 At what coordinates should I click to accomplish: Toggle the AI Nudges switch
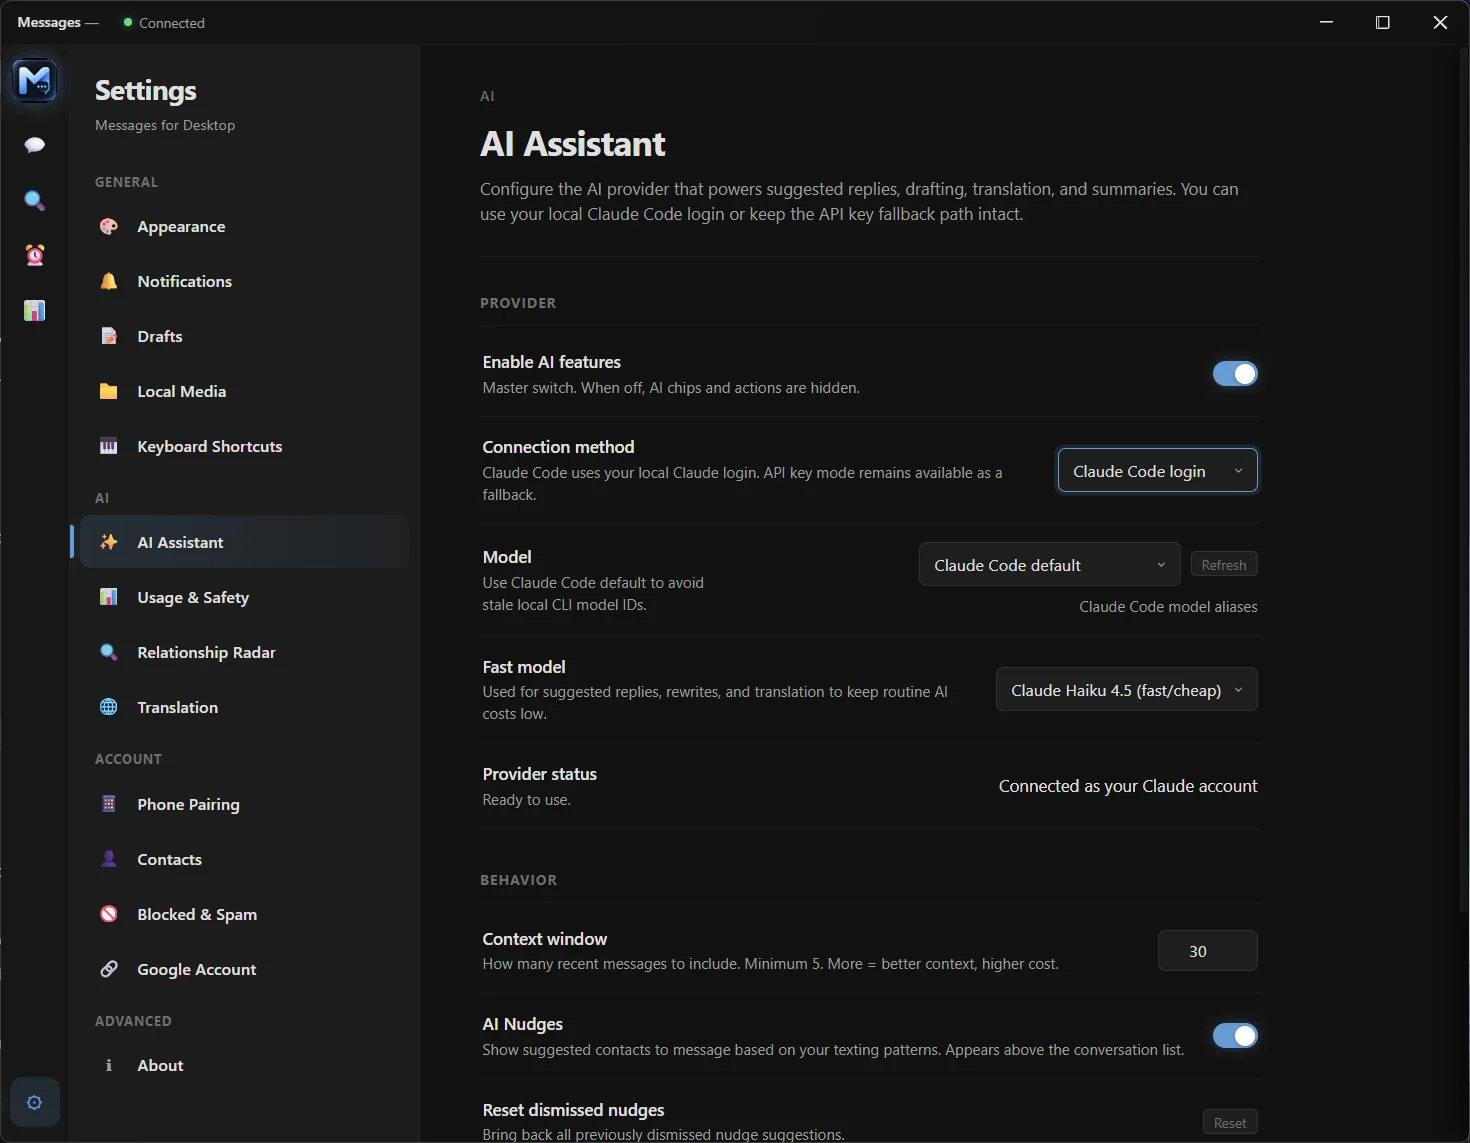tap(1235, 1036)
